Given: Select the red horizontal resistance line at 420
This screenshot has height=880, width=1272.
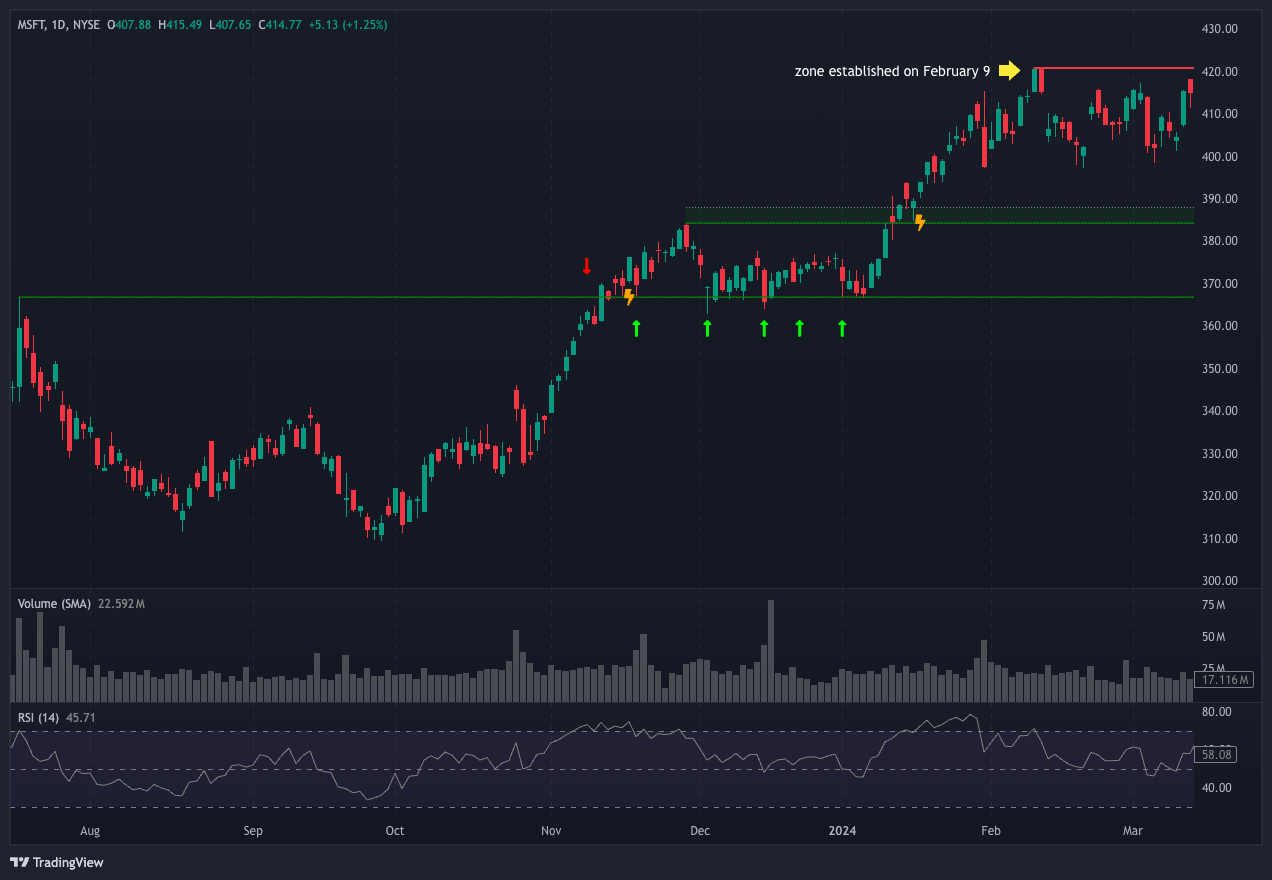Looking at the screenshot, I should [x=1115, y=68].
